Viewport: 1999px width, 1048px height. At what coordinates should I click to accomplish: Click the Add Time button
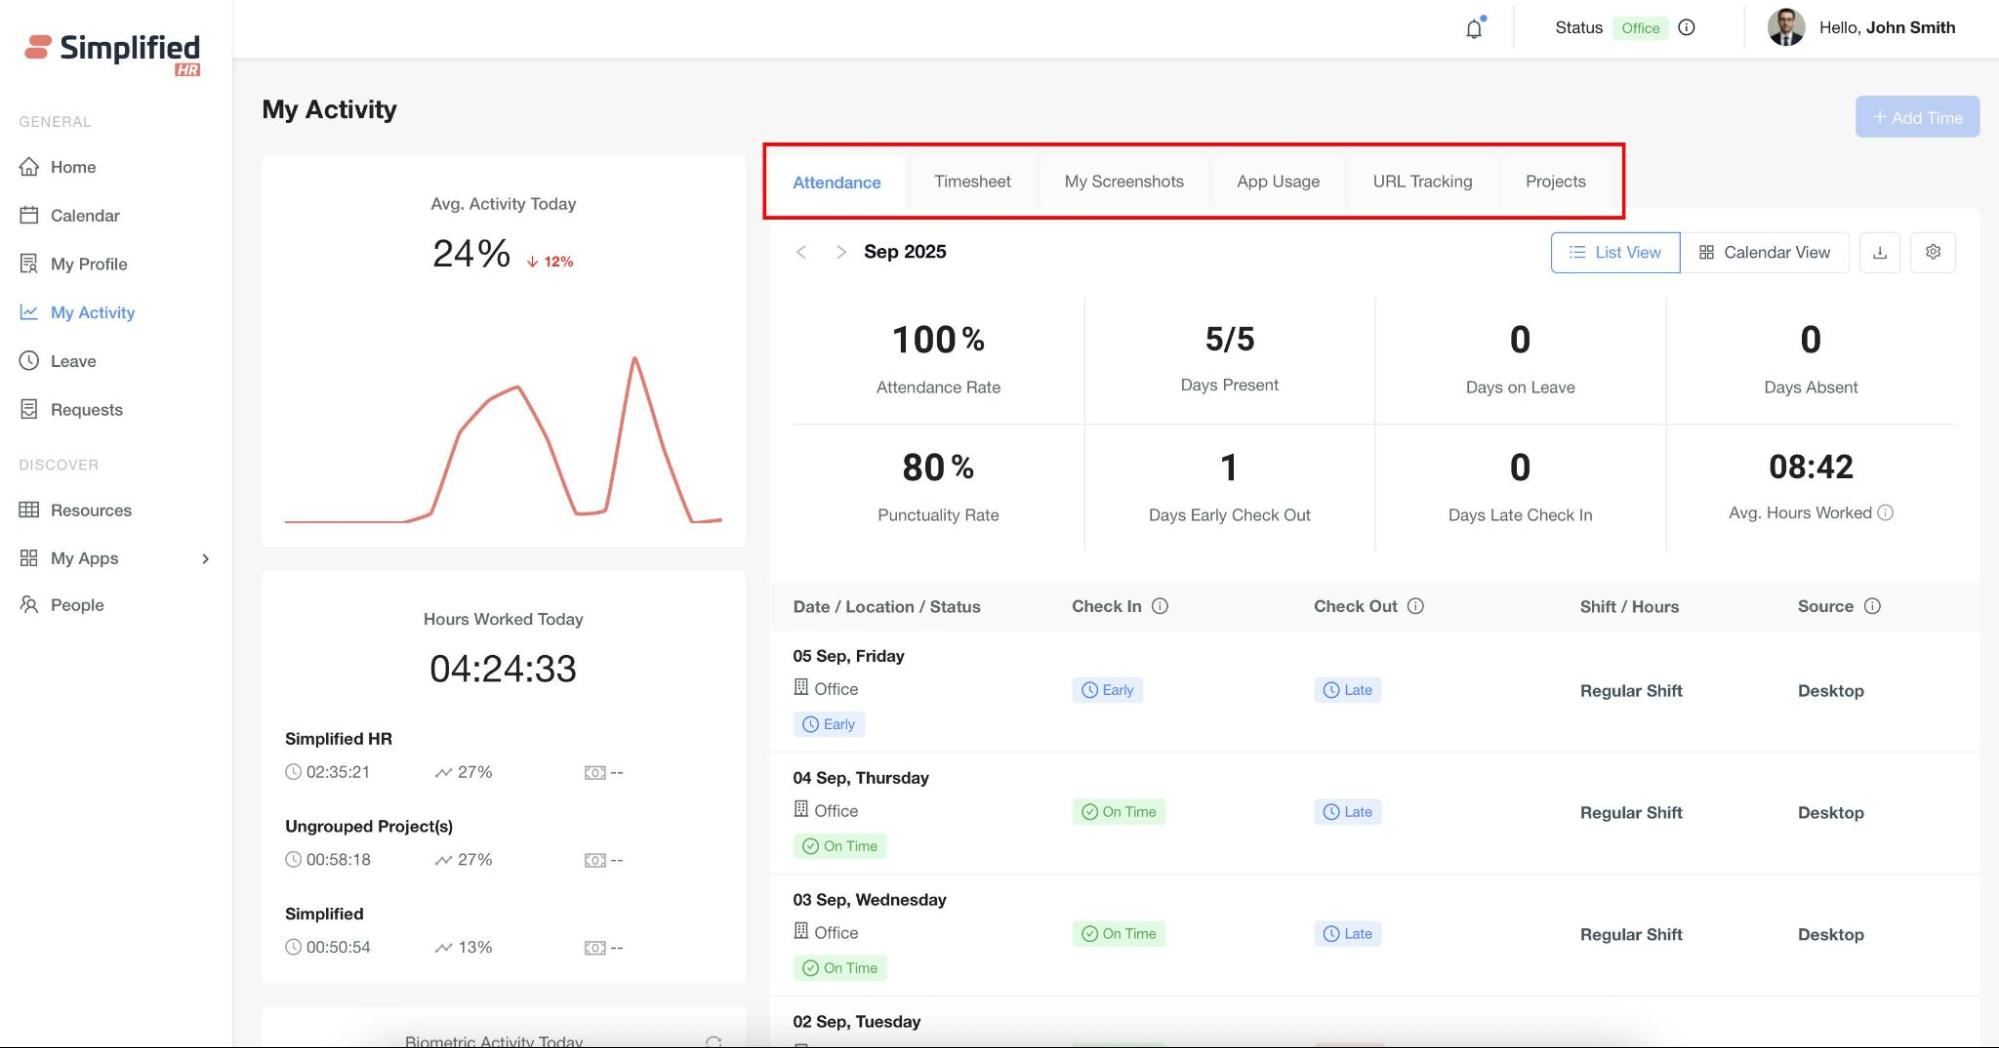[1917, 117]
